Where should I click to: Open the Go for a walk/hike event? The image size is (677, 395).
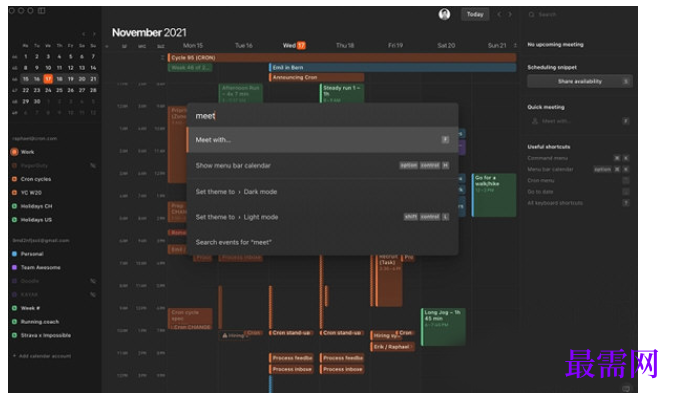[494, 195]
